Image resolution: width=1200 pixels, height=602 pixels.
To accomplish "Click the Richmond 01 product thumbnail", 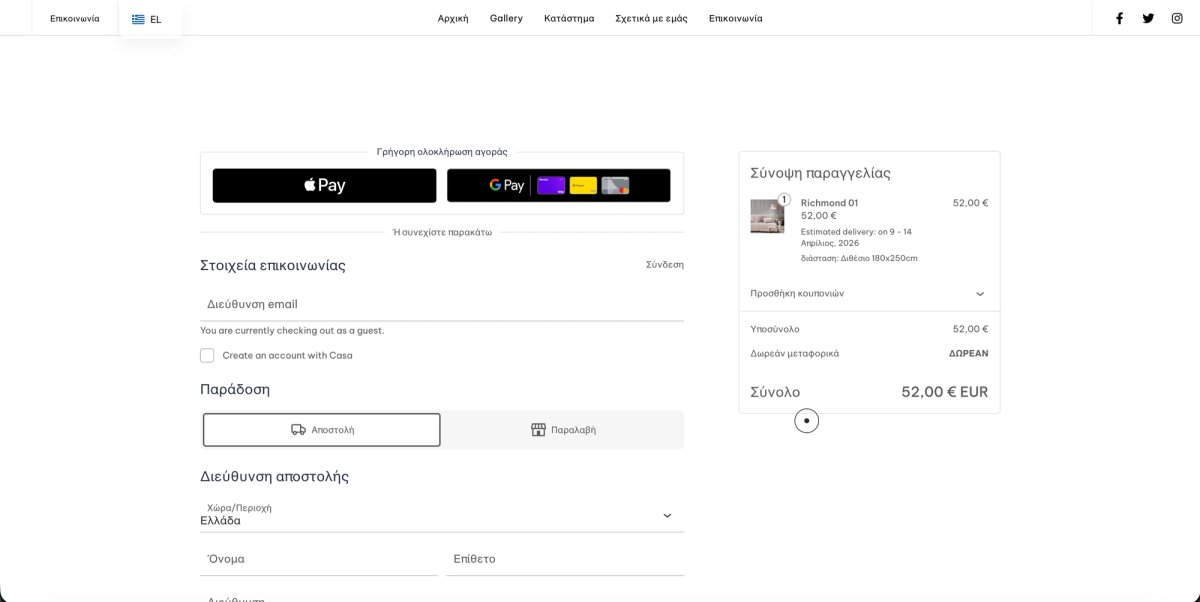I will (x=767, y=216).
